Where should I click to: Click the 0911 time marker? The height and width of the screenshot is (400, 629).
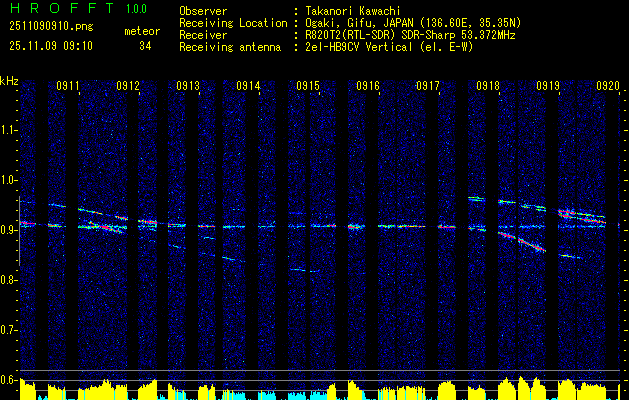tap(67, 86)
